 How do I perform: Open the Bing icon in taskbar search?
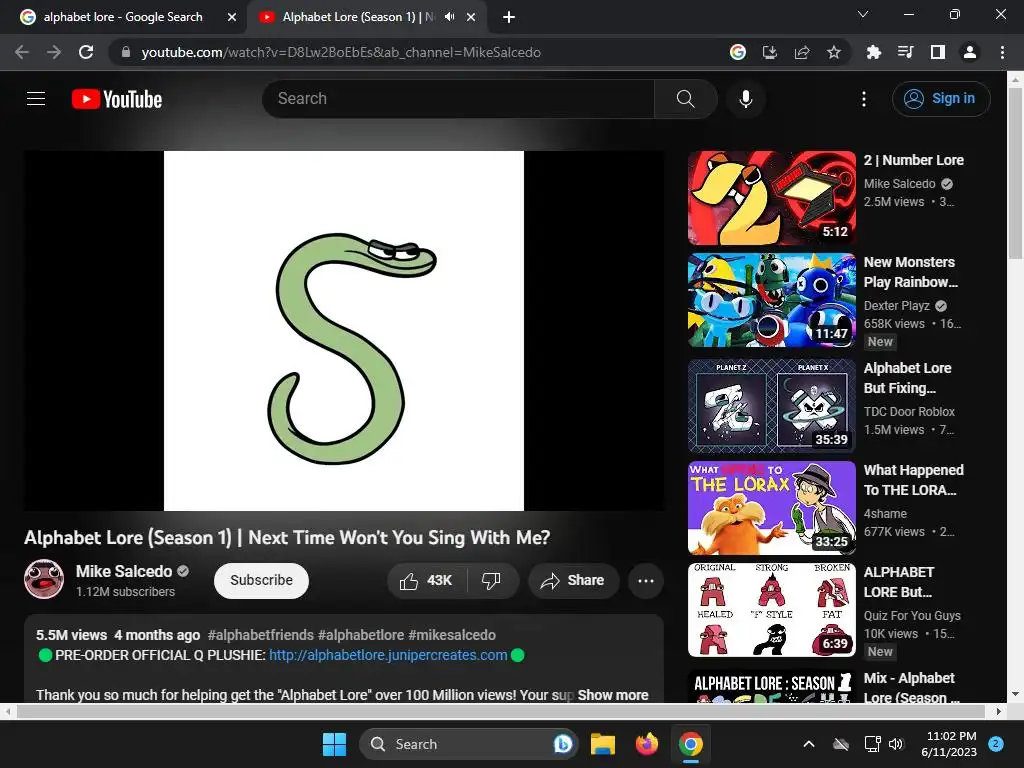[x=563, y=744]
